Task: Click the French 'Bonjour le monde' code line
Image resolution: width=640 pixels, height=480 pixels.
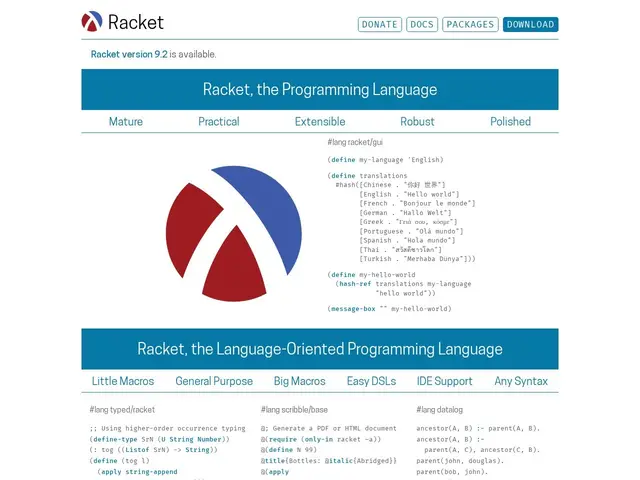Action: pyautogui.click(x=417, y=203)
